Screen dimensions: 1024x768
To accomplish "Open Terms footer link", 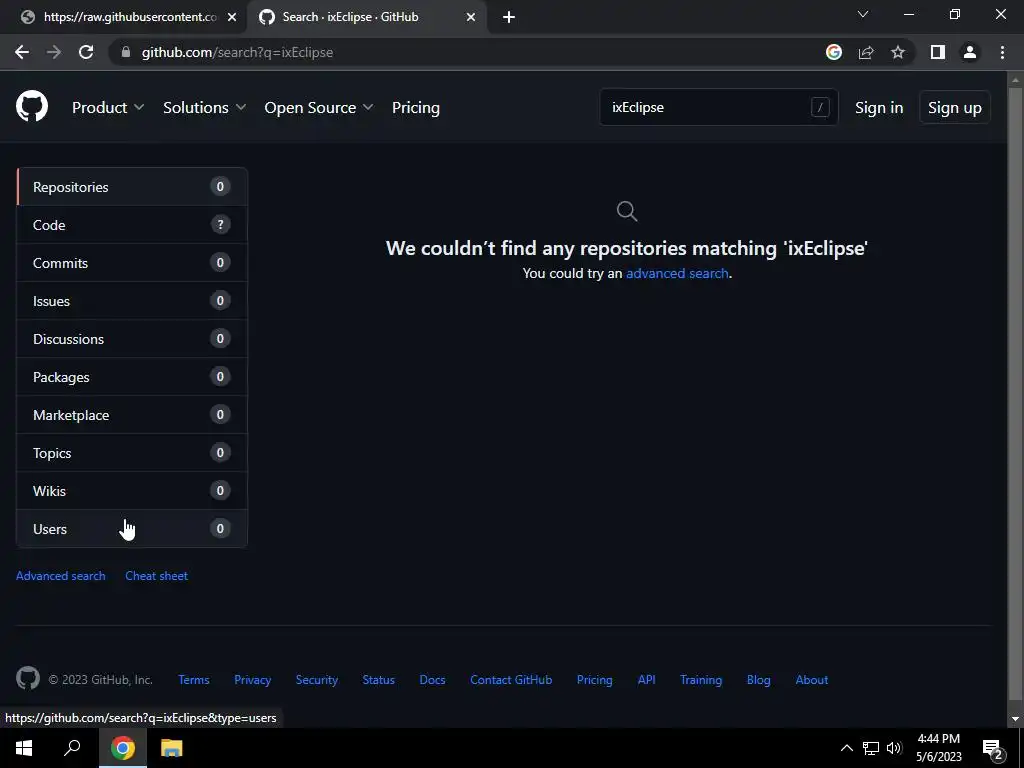I will (194, 679).
